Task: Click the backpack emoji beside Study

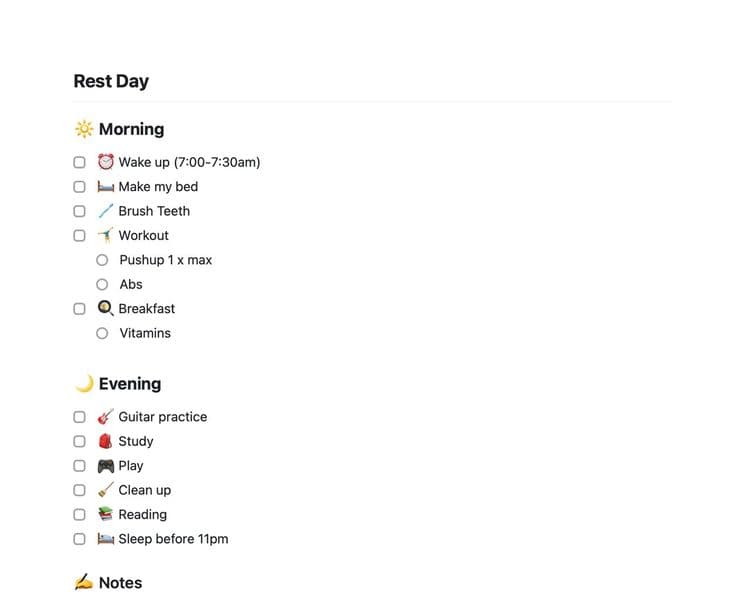Action: click(106, 441)
